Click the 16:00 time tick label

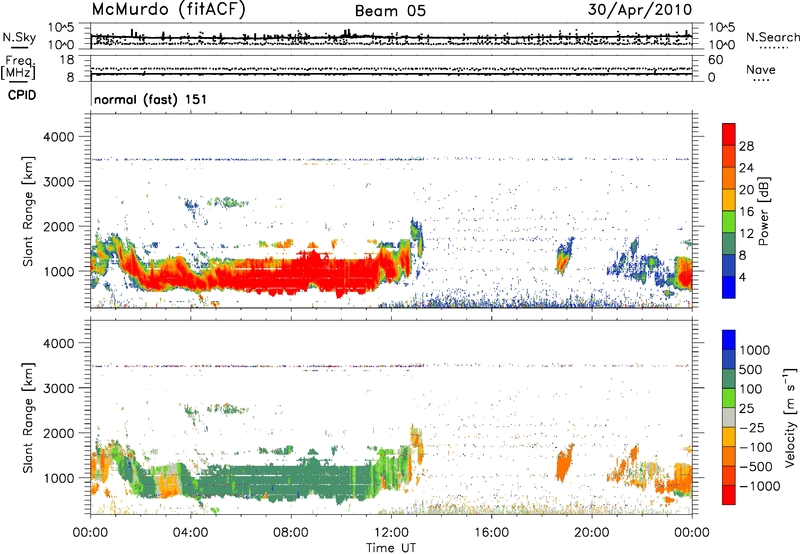491,533
